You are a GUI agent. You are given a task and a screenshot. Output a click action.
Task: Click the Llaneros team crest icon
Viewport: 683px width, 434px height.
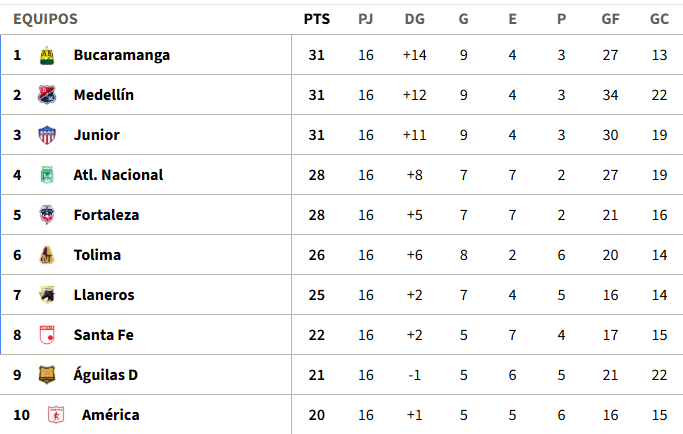[46, 295]
